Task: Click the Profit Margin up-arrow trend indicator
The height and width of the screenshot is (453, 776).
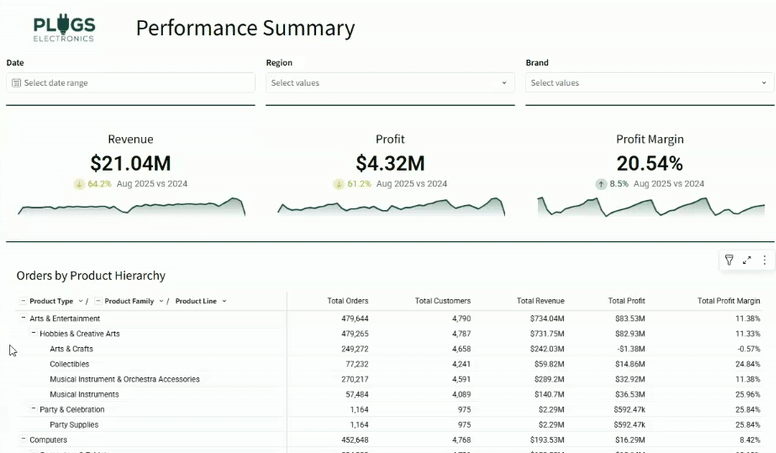Action: point(601,184)
